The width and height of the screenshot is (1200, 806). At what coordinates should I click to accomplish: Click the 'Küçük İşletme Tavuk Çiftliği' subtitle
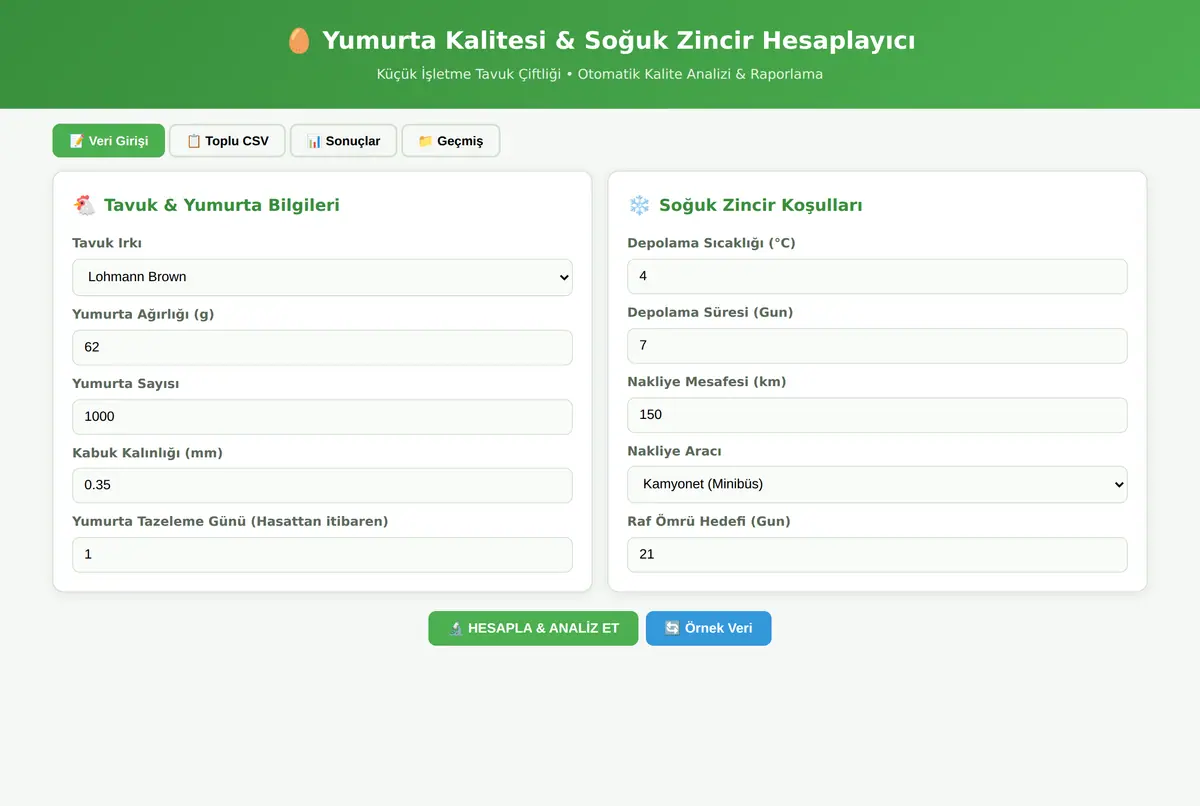[x=469, y=74]
